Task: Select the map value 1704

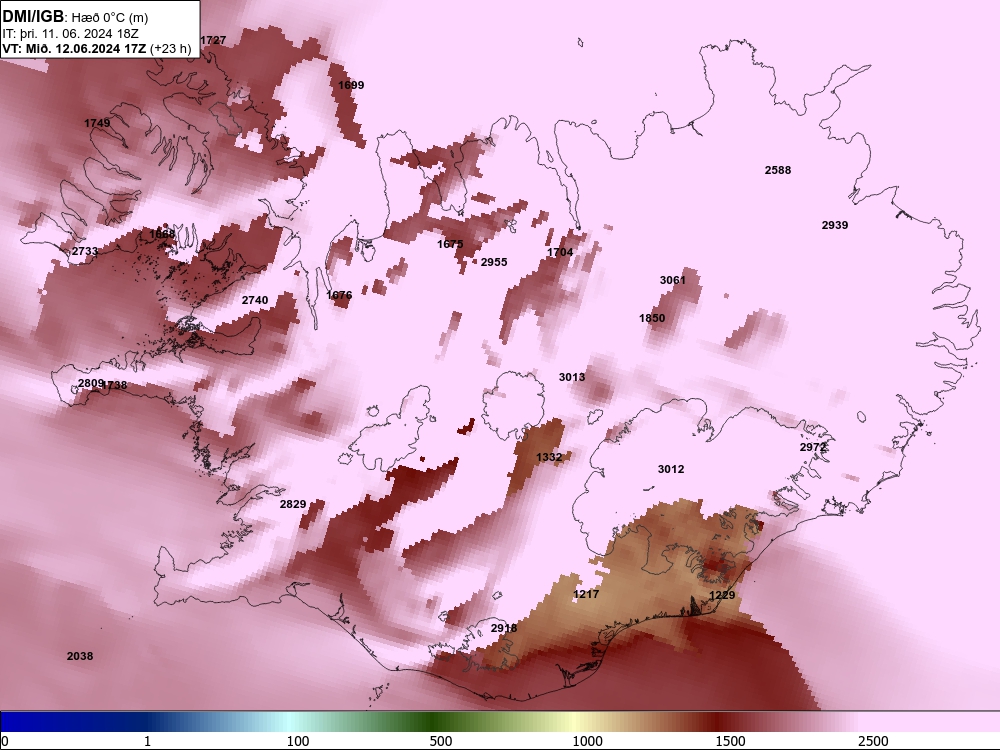Action: click(560, 253)
